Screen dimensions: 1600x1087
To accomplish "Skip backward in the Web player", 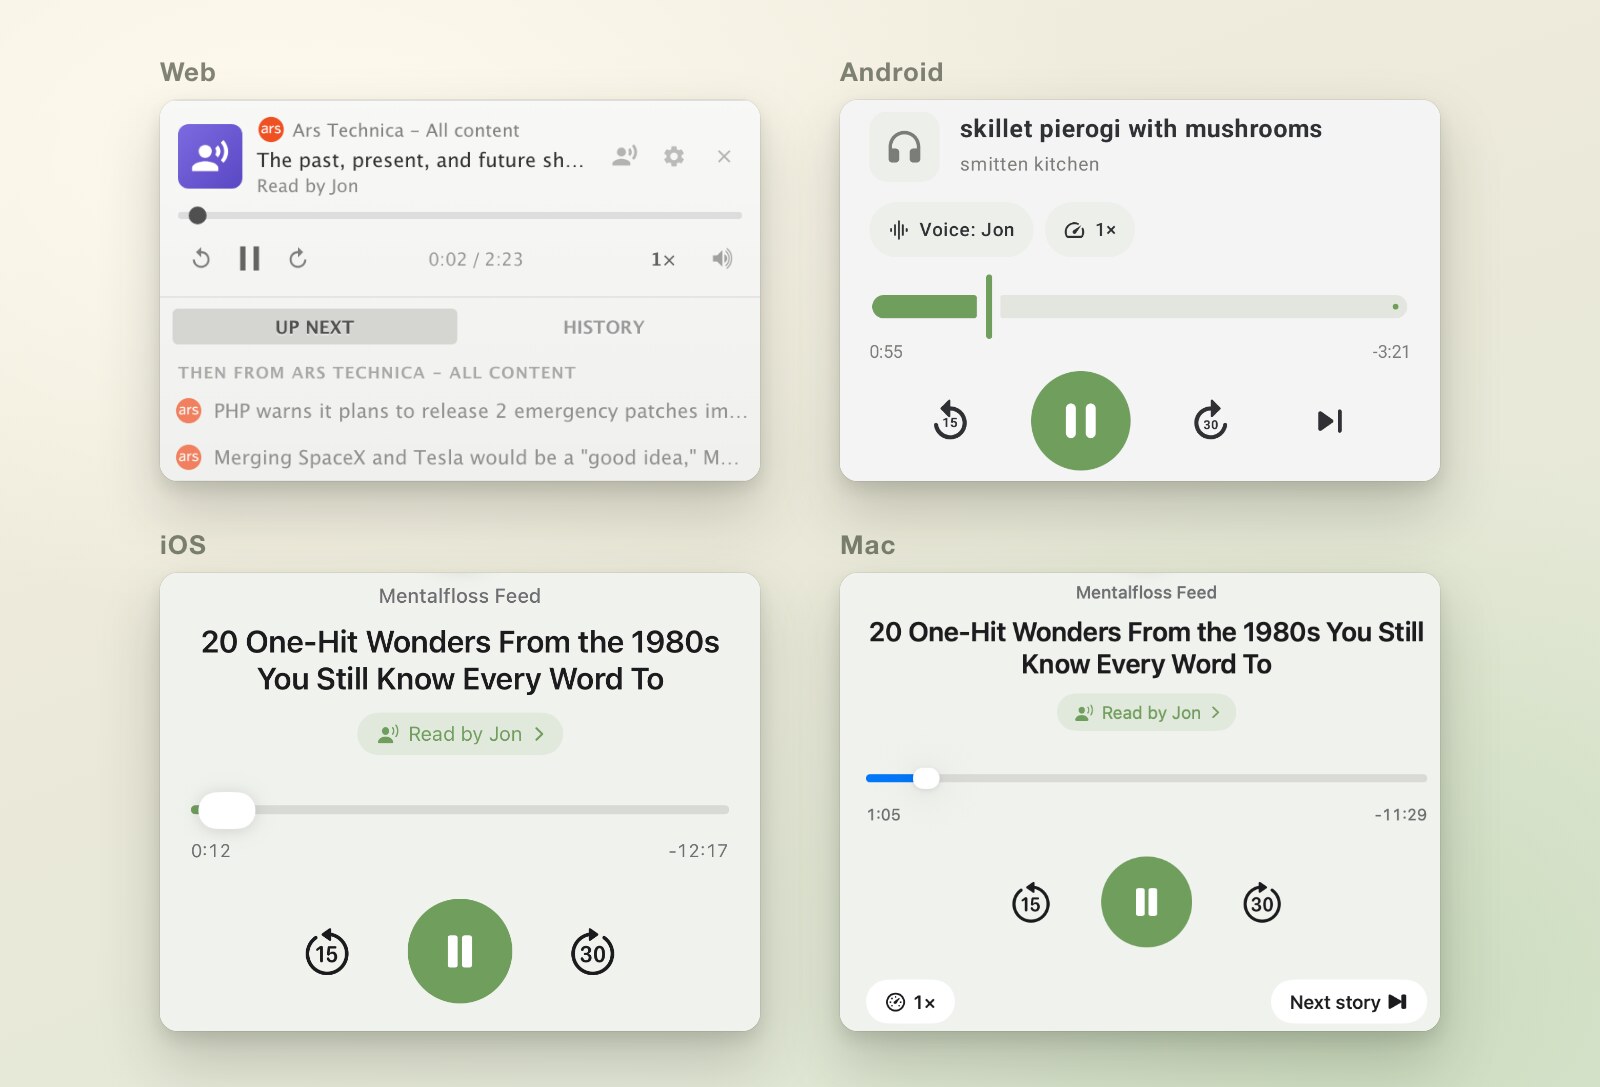I will pyautogui.click(x=201, y=259).
